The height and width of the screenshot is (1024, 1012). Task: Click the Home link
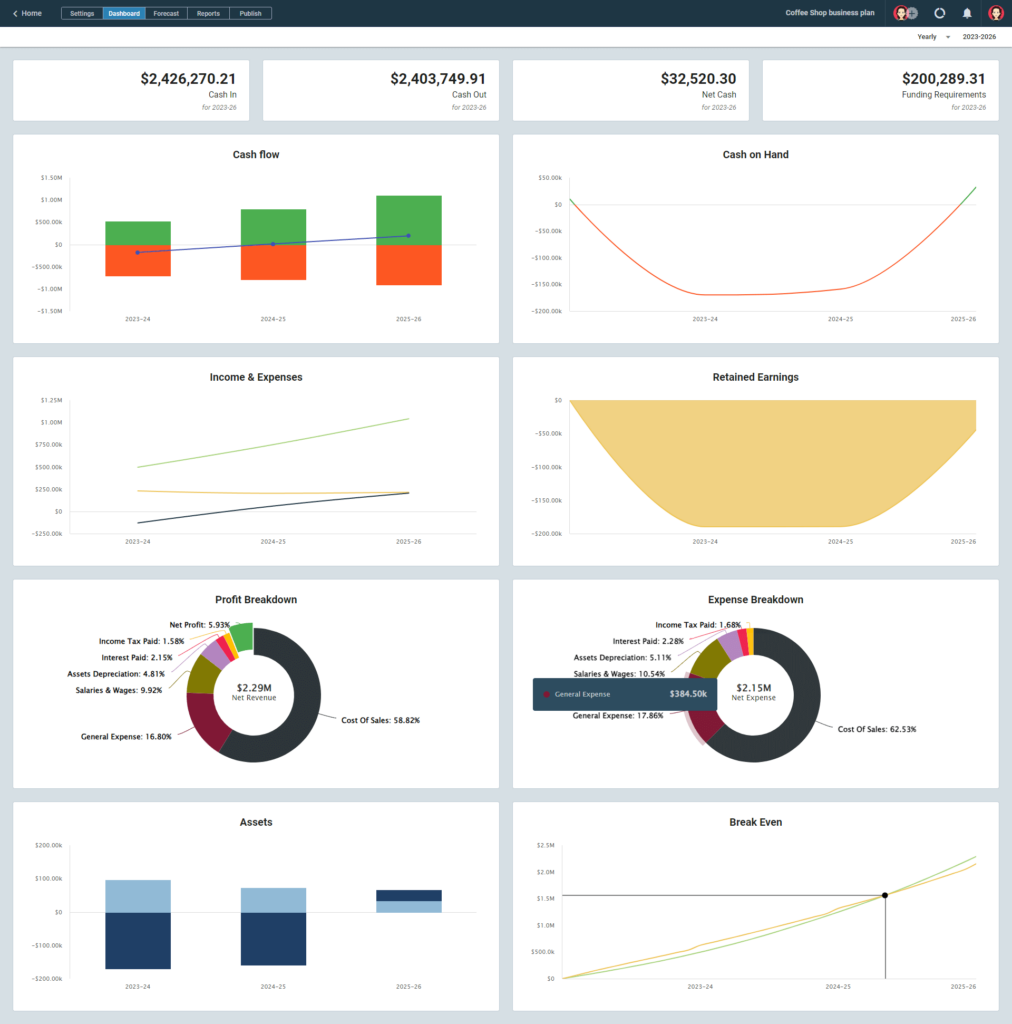(x=32, y=13)
